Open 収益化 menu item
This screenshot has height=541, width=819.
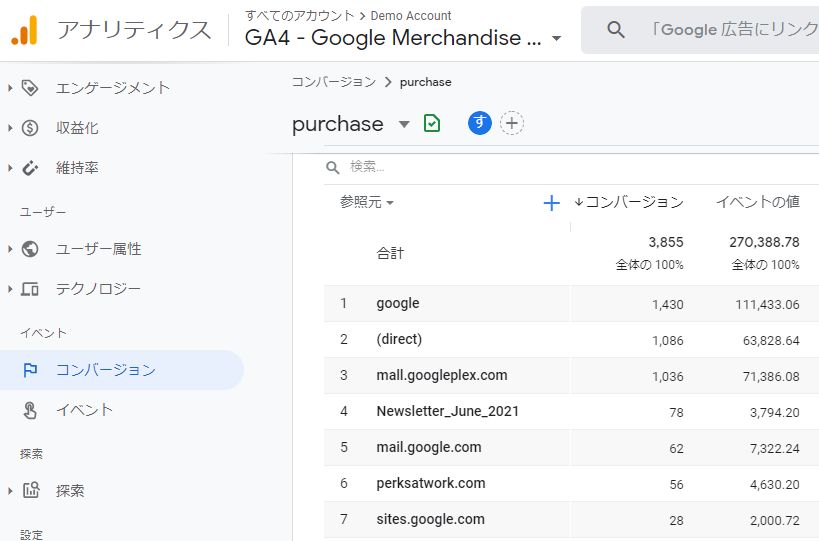pos(77,128)
